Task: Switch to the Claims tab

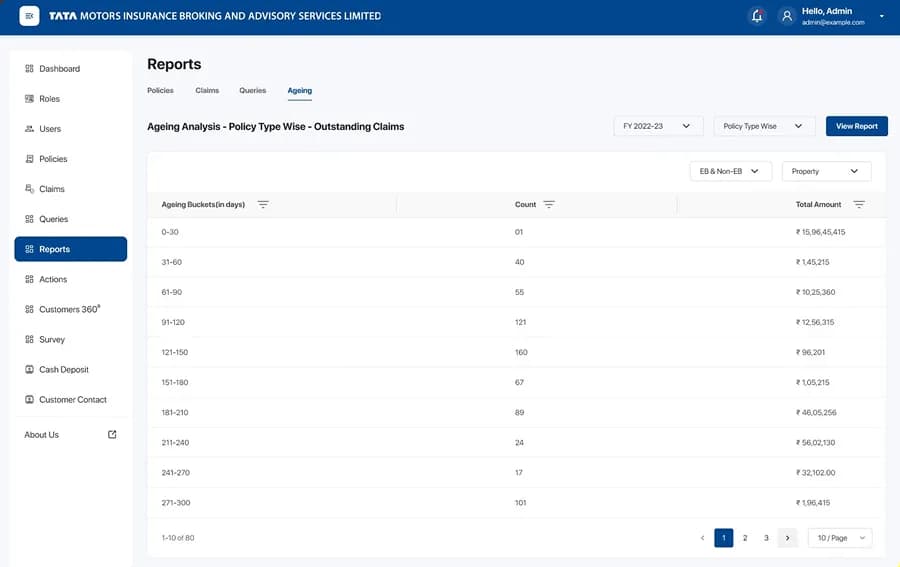Action: [x=207, y=91]
